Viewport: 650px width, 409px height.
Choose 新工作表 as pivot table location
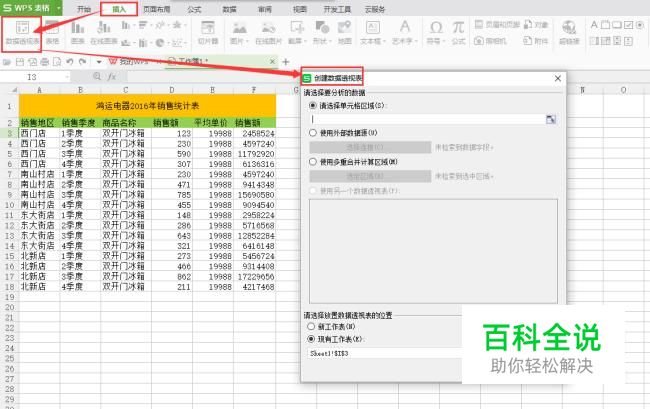pos(311,327)
